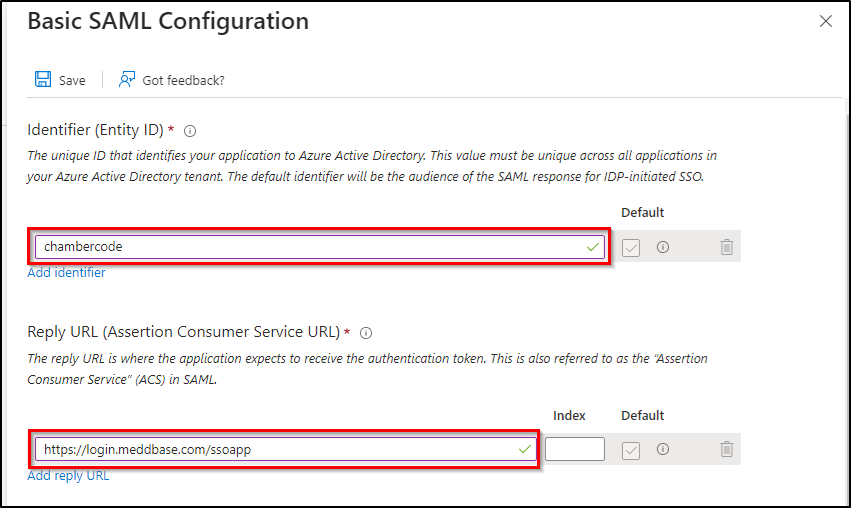Click info icon beside Identifier (Entity ID) heading
This screenshot has width=851, height=508.
tap(190, 131)
